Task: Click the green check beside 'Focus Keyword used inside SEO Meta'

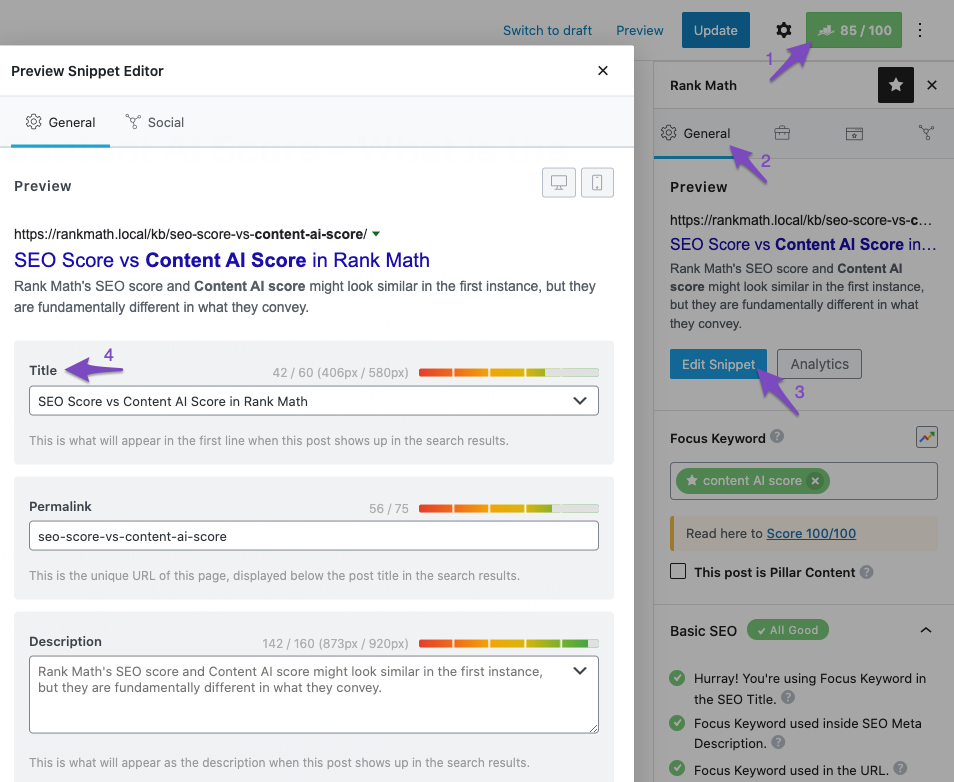Action: [677, 722]
